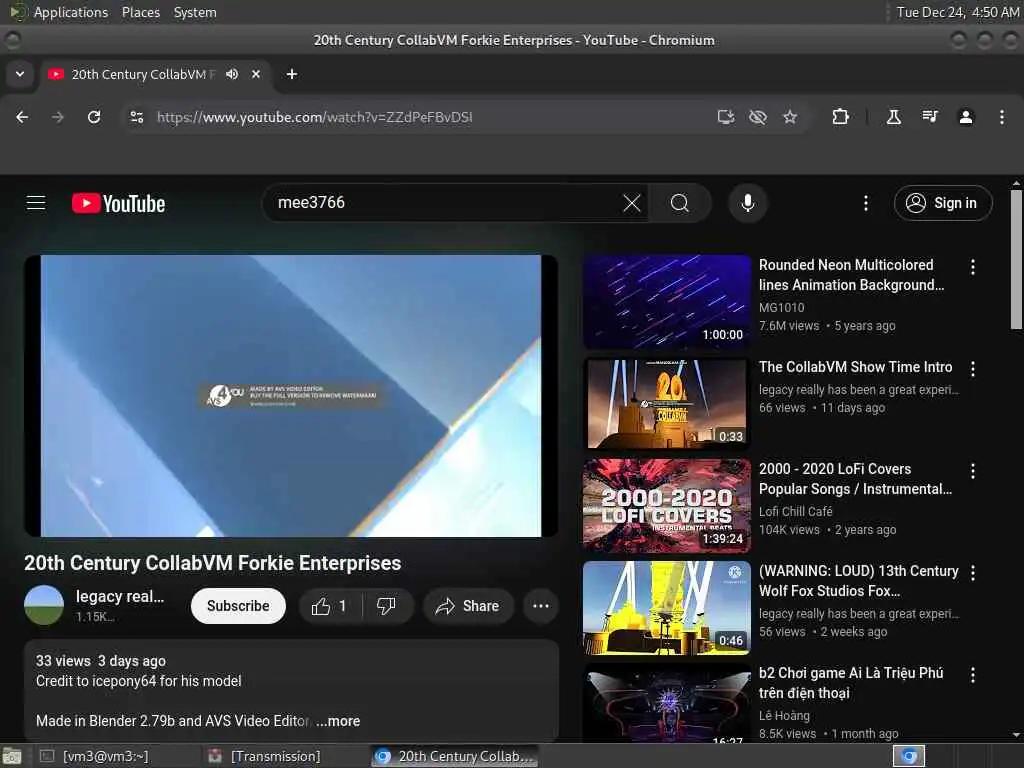The image size is (1024, 768).
Task: Bookmark this page with the star icon
Action: click(790, 117)
